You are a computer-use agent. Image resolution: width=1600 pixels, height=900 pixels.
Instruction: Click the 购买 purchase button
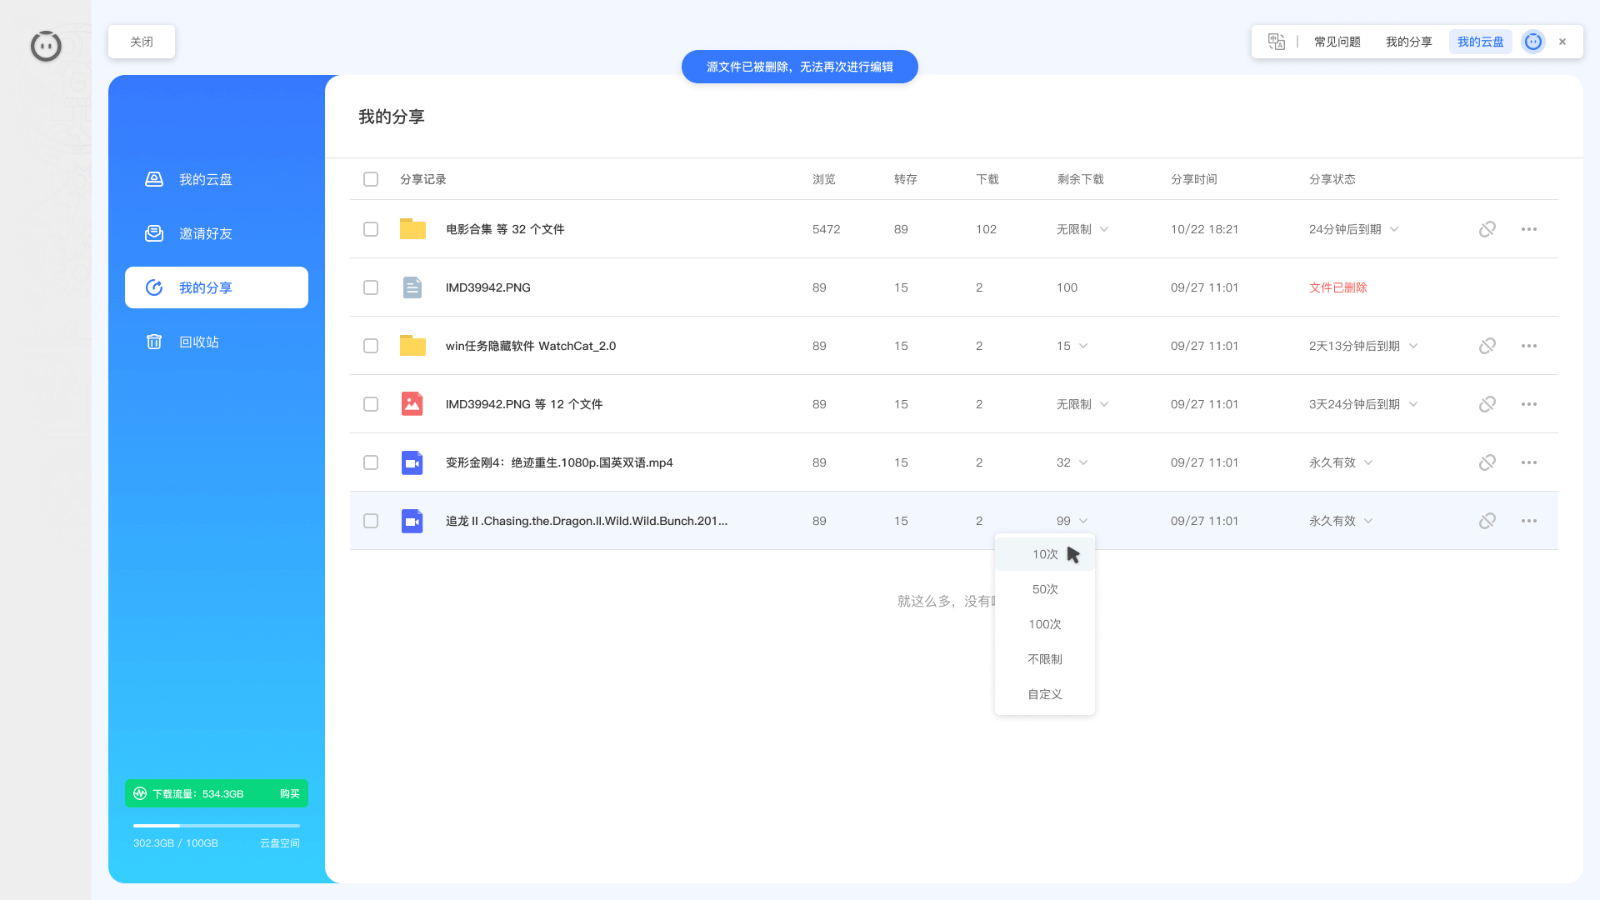click(290, 793)
